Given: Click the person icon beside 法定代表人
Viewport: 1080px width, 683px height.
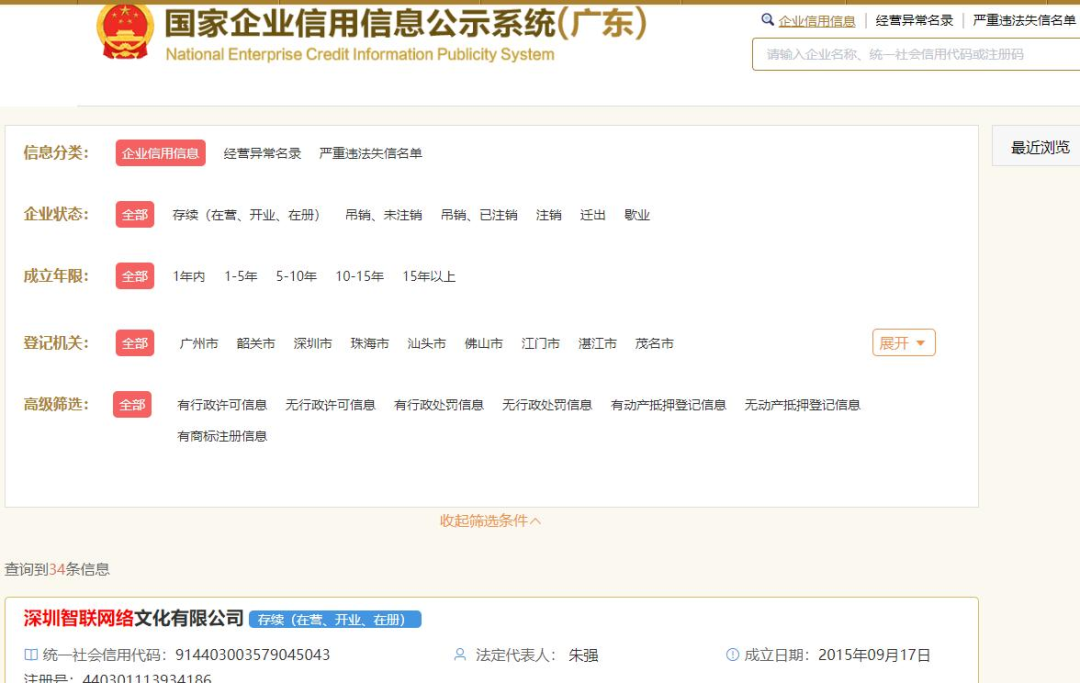Looking at the screenshot, I should (459, 656).
